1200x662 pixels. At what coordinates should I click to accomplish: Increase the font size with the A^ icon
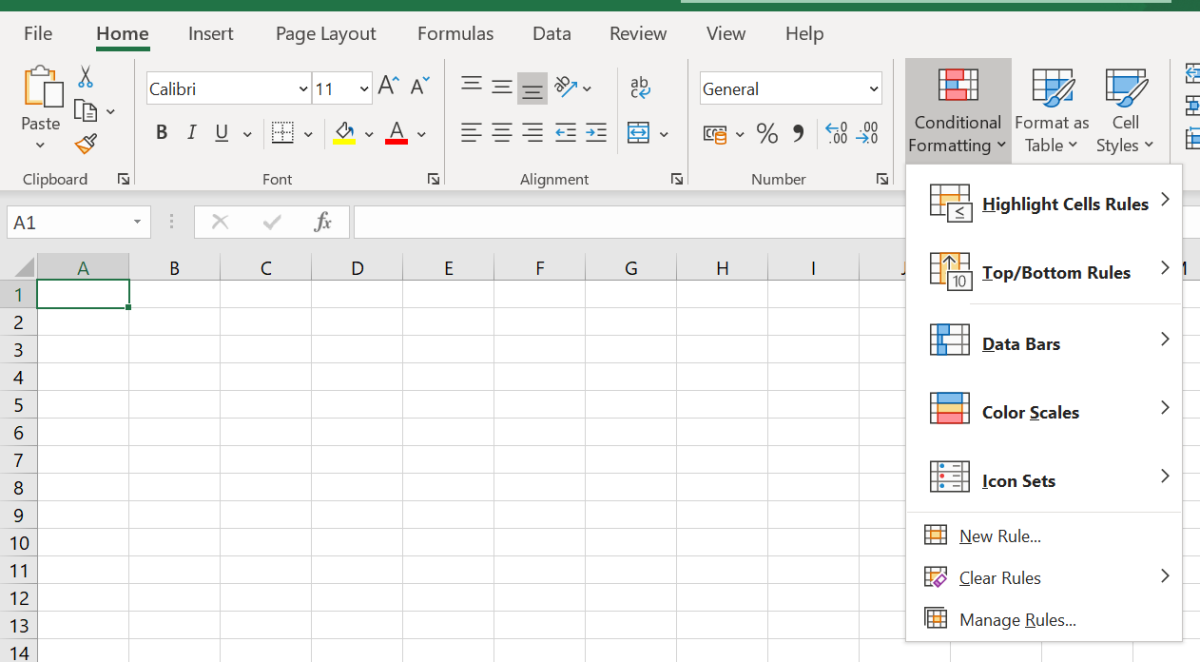387,85
